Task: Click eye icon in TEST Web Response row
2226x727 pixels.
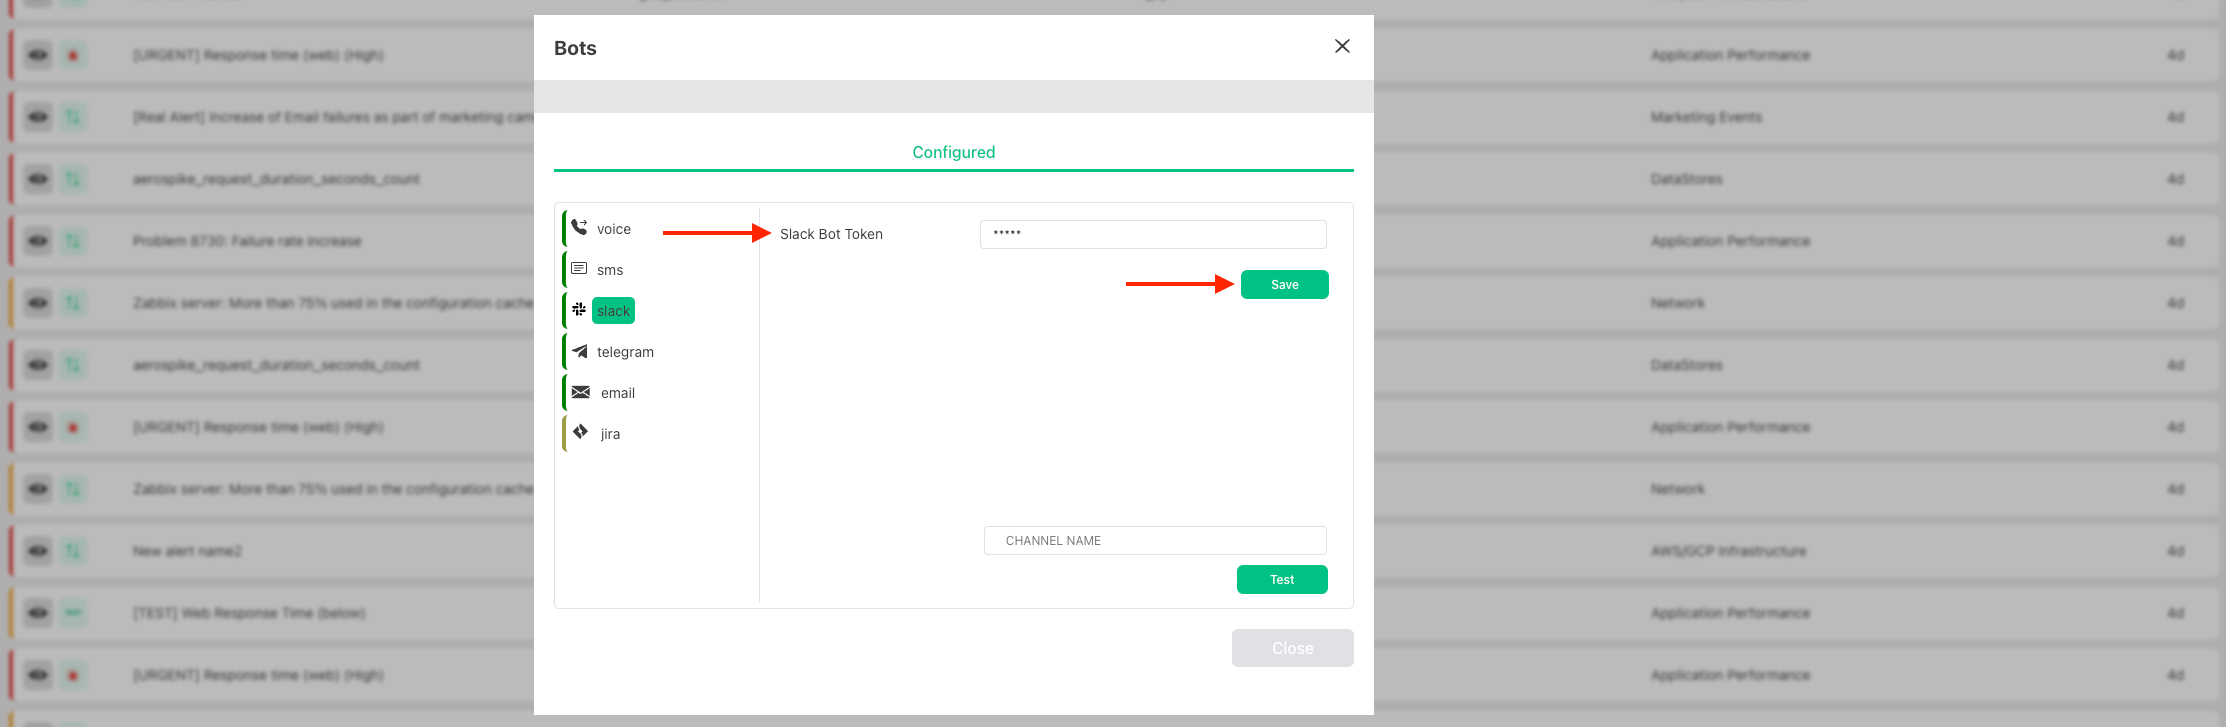Action: [x=38, y=613]
